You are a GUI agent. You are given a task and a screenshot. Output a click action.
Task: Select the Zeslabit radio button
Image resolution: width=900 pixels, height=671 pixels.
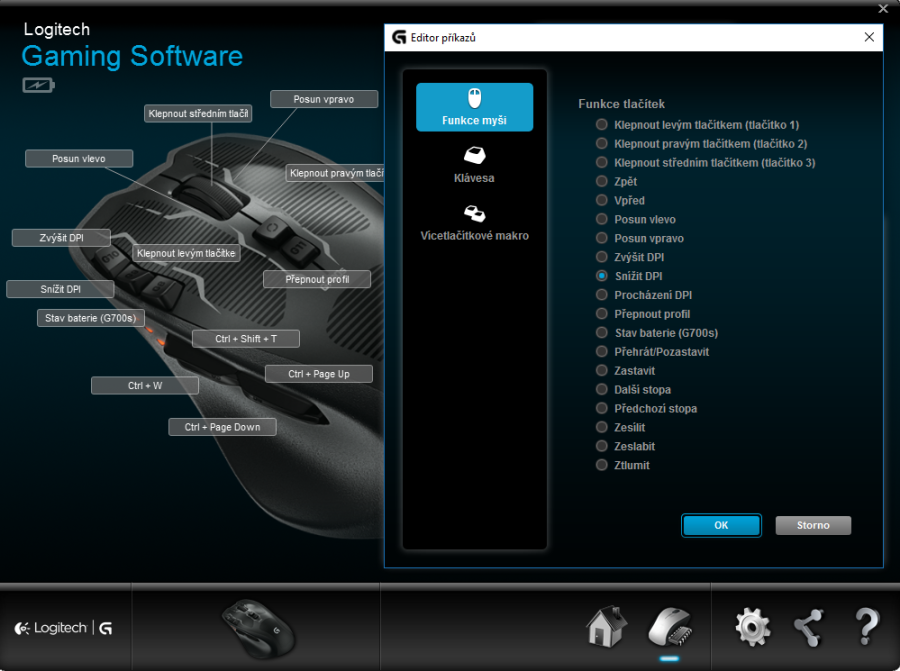coord(602,447)
